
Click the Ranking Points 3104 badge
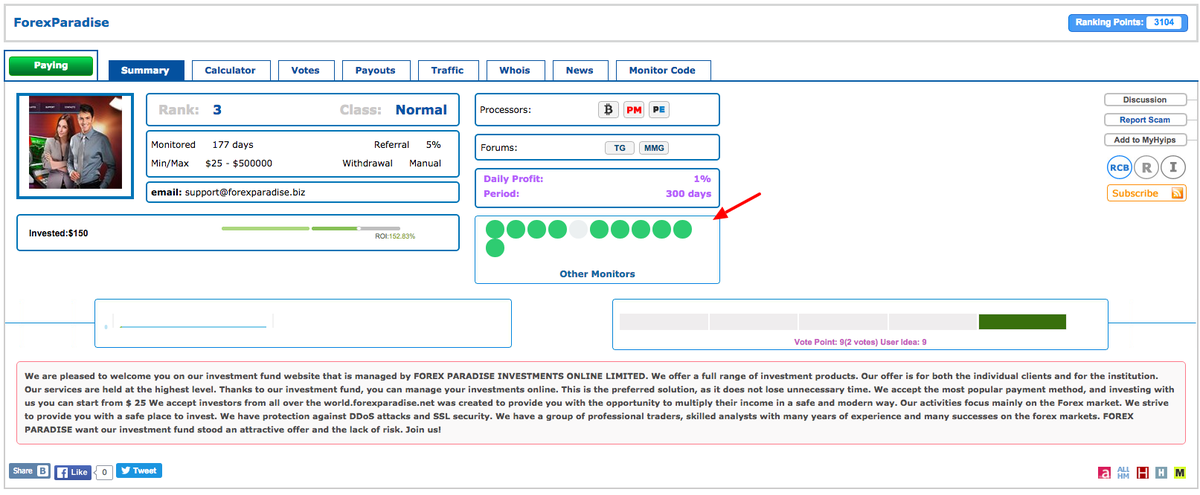point(1128,21)
